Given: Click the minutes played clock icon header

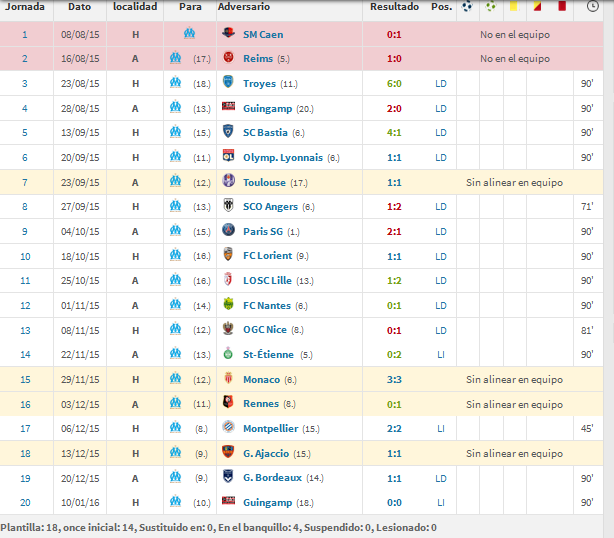Looking at the screenshot, I should 592,6.
